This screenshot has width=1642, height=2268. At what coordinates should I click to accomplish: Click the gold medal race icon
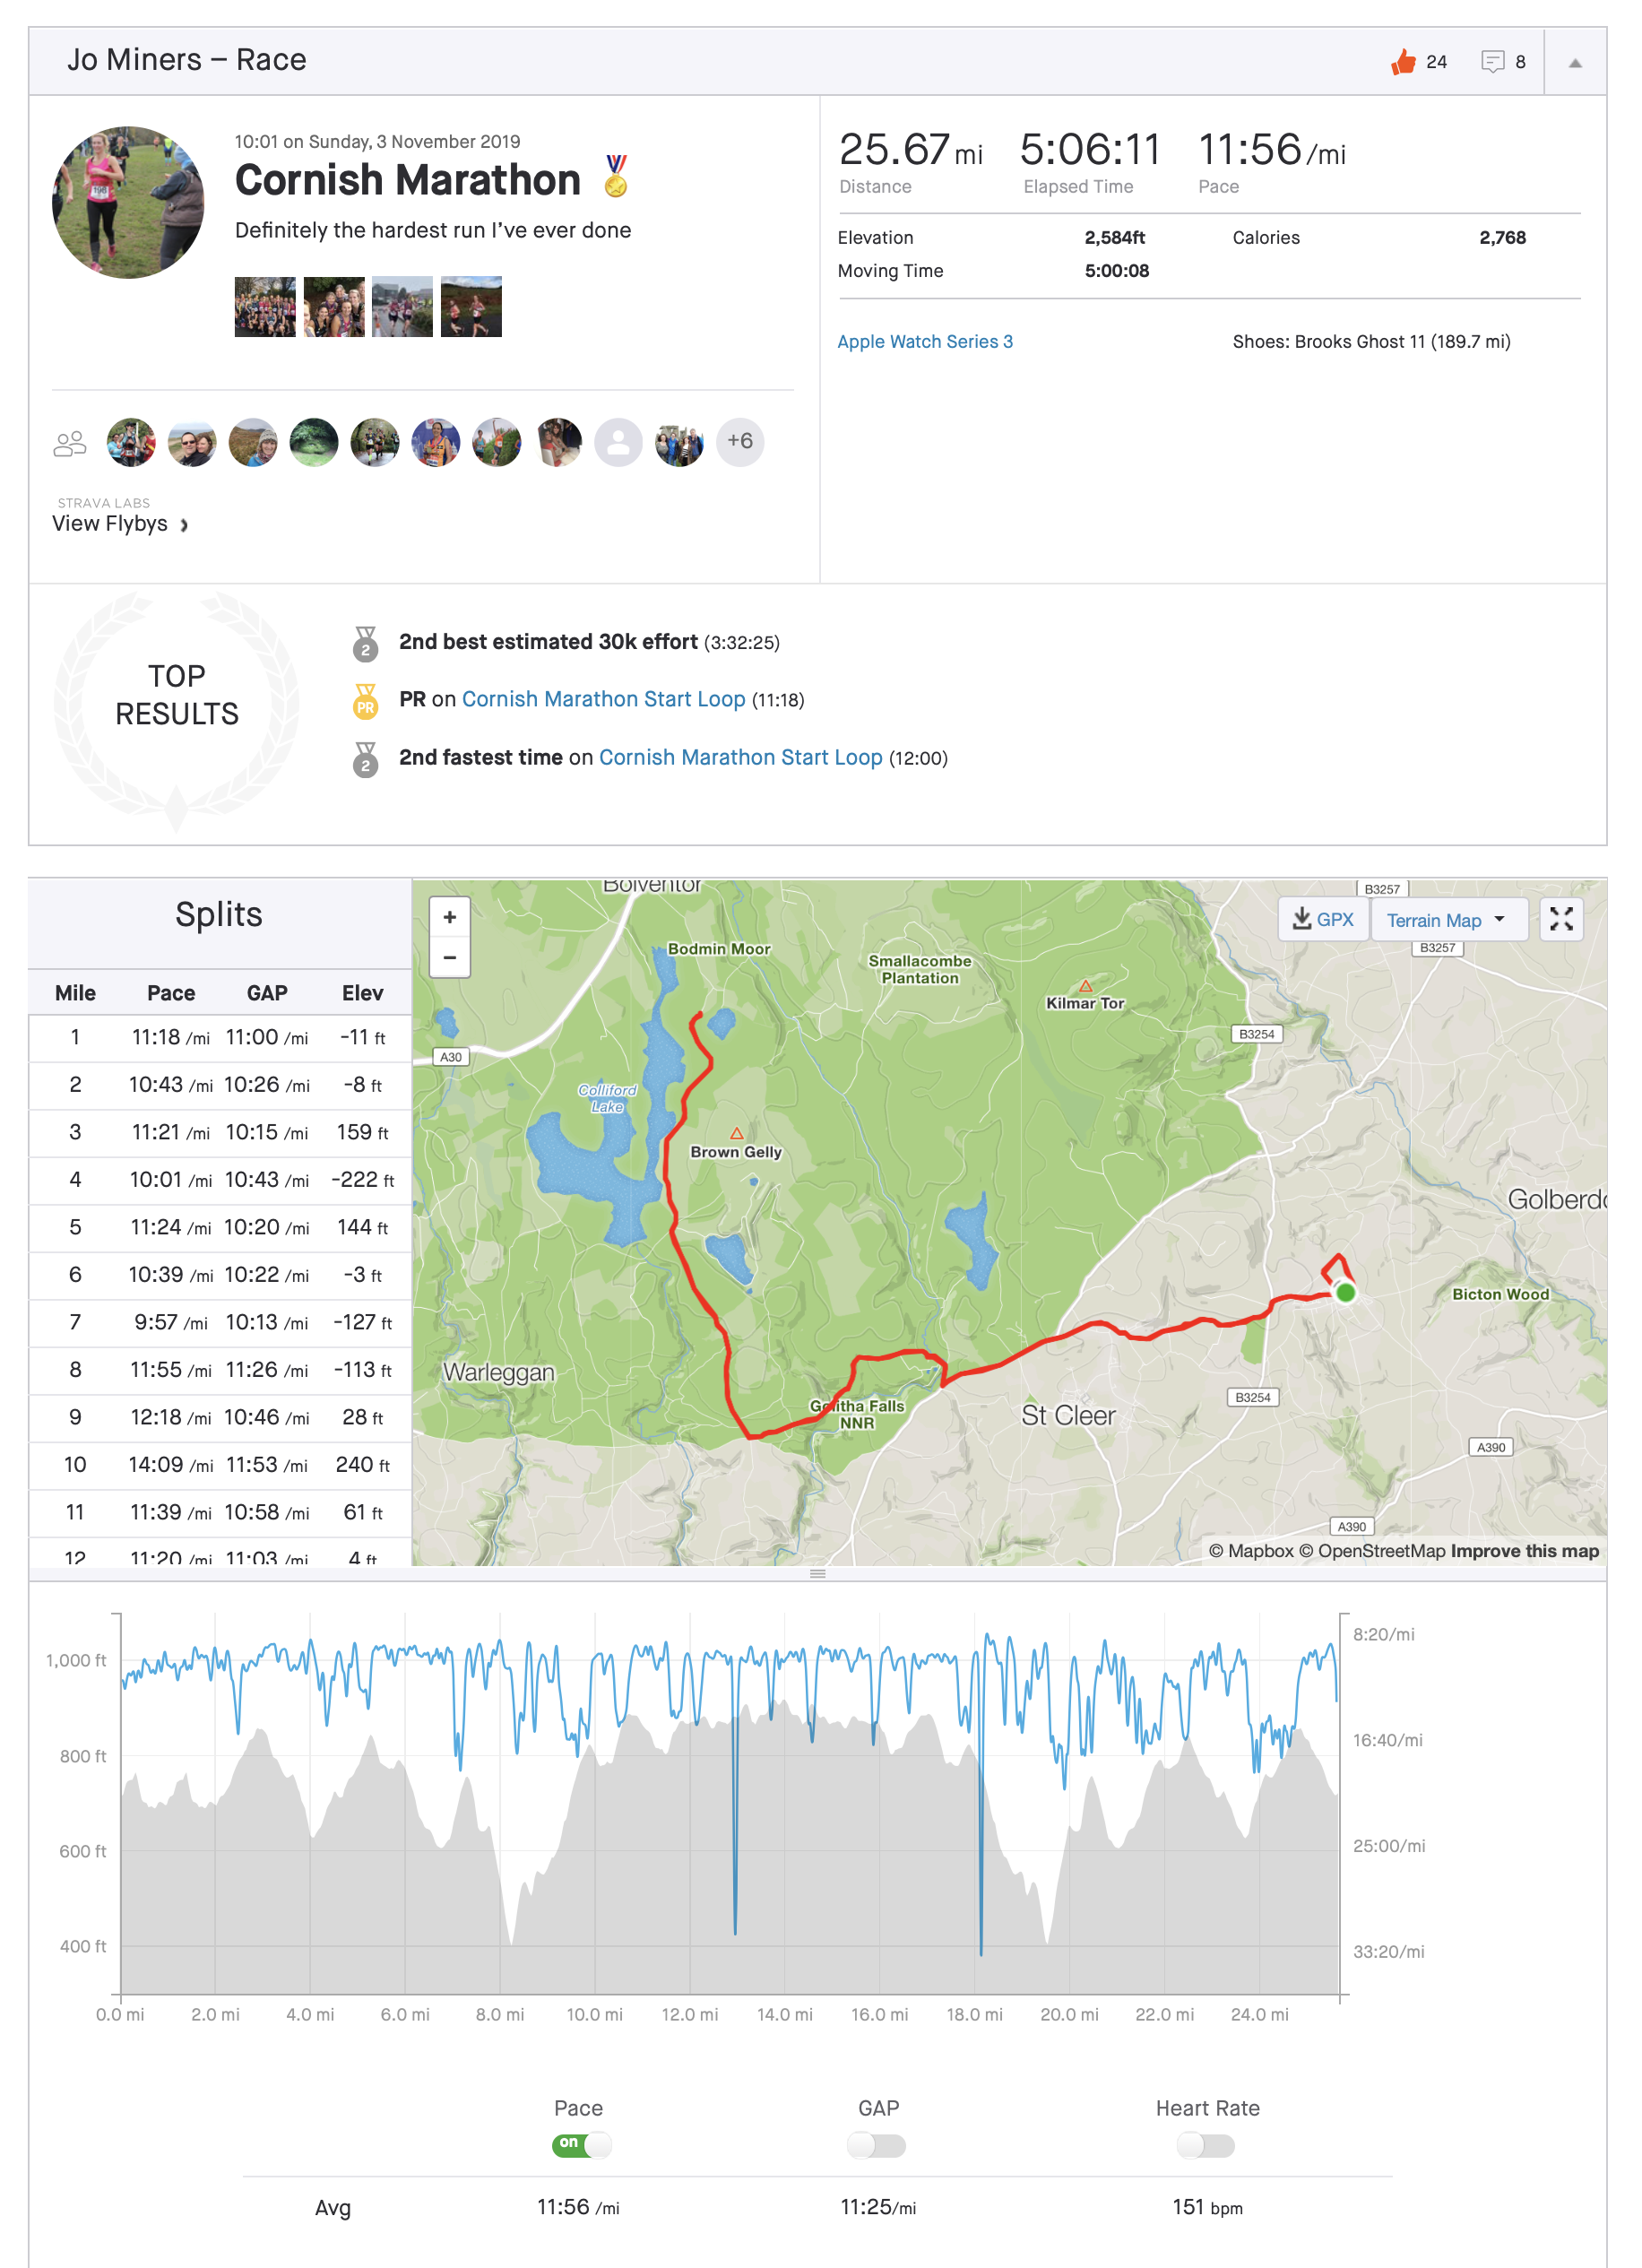point(616,176)
